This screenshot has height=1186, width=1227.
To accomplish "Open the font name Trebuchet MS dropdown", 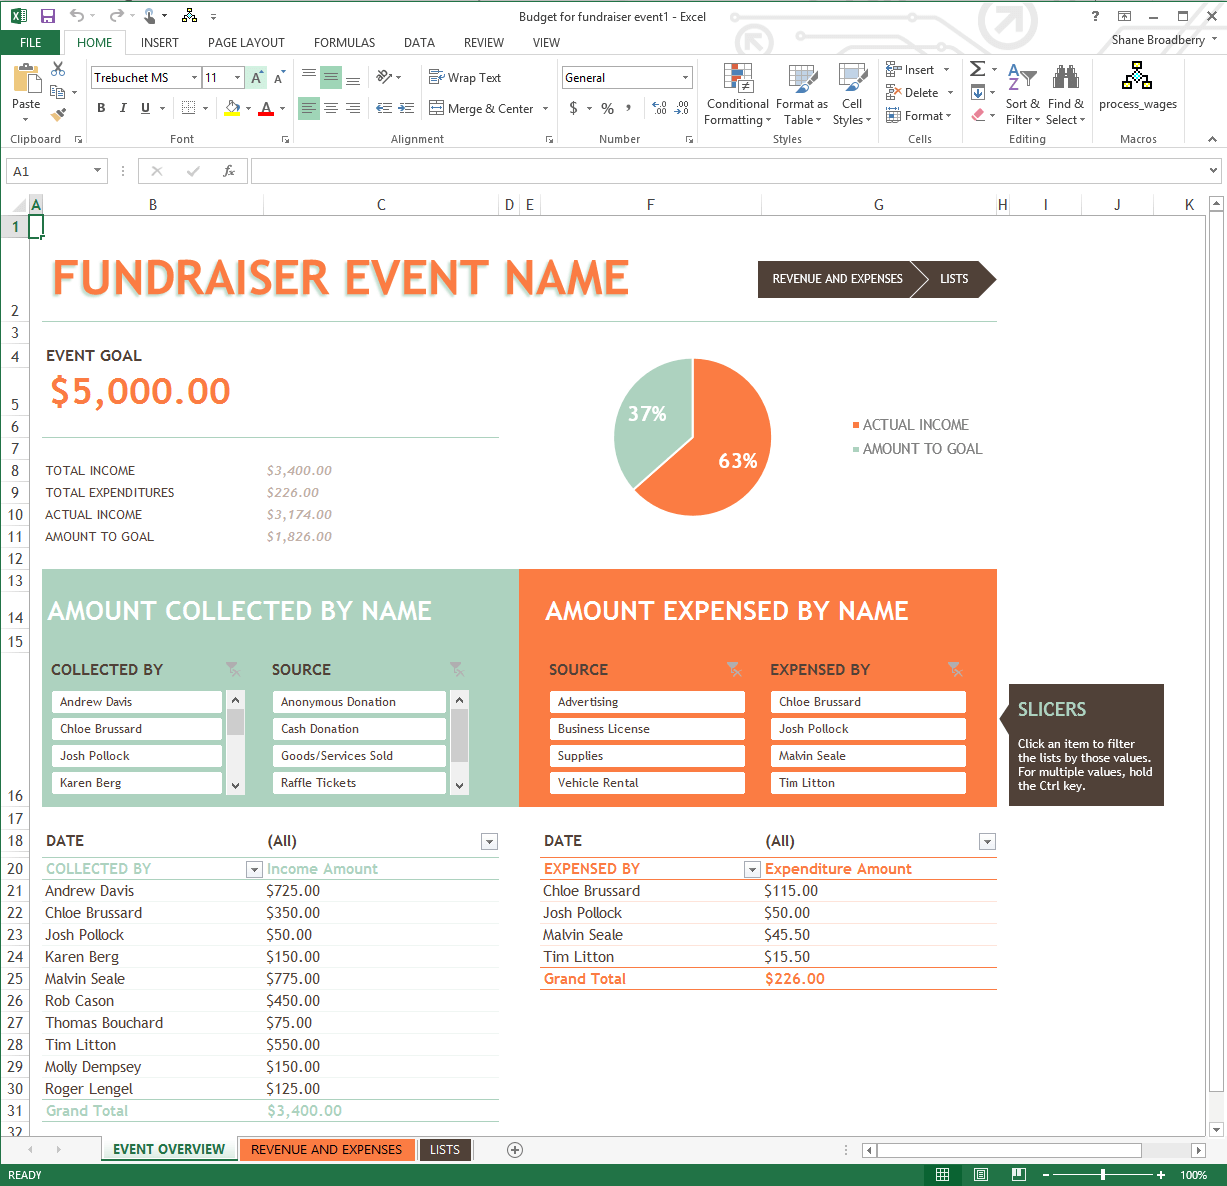I will 194,77.
